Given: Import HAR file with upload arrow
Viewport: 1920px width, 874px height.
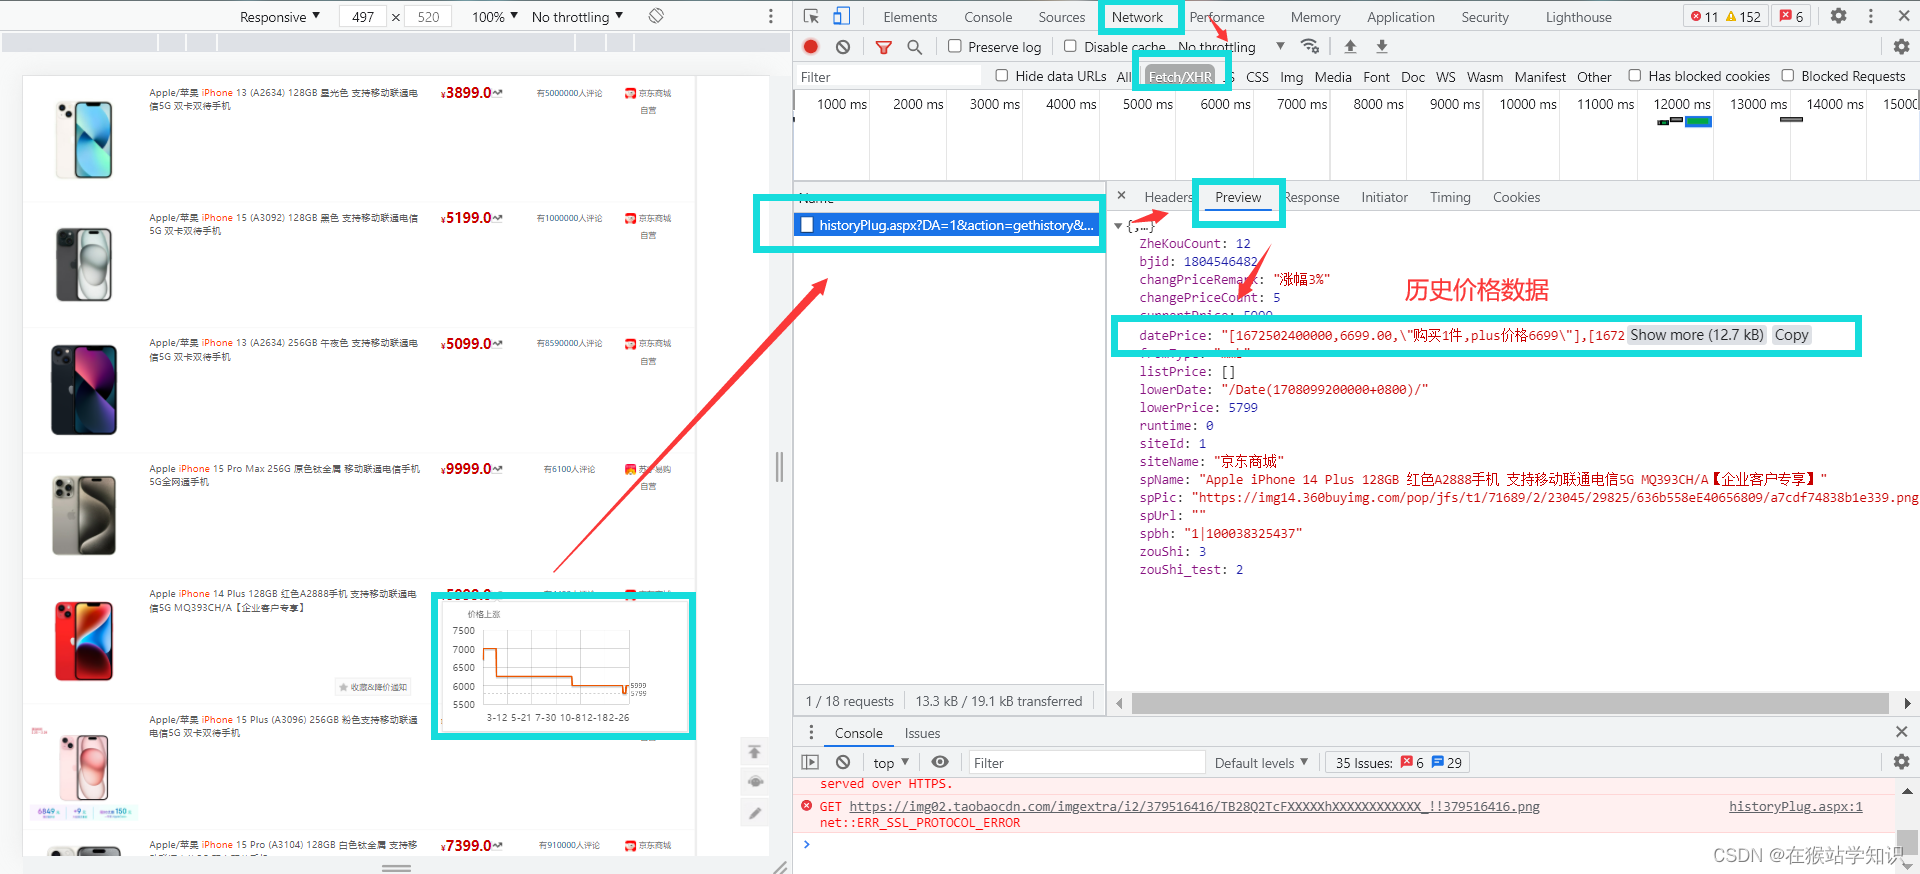Looking at the screenshot, I should [x=1350, y=46].
